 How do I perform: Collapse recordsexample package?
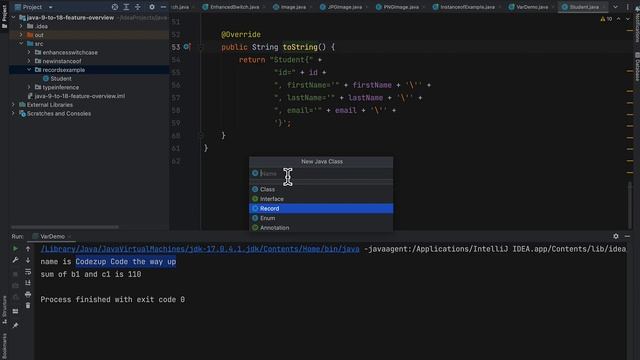tap(29, 70)
